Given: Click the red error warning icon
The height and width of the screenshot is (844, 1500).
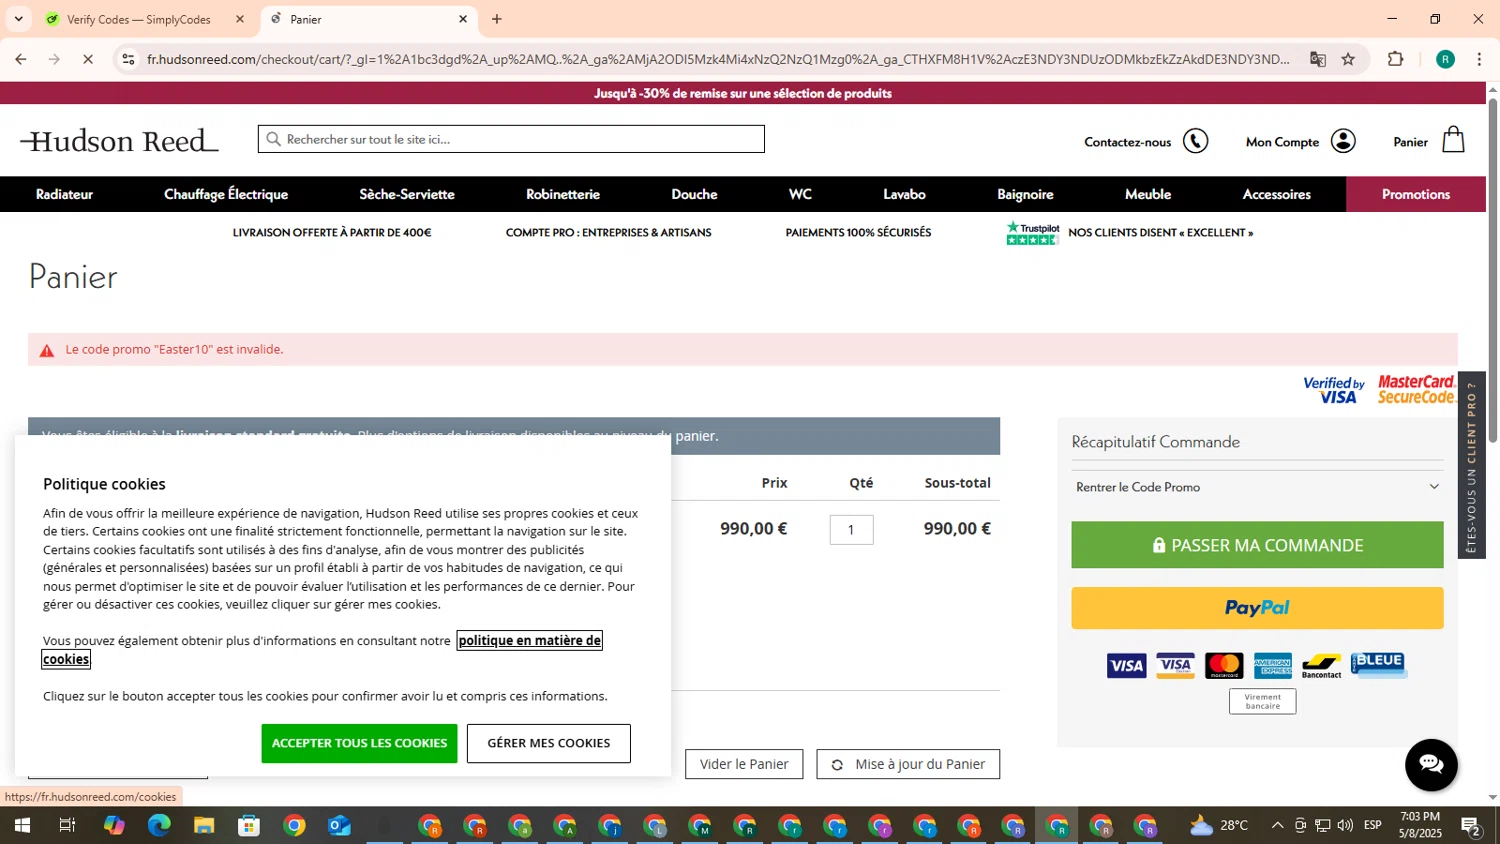Looking at the screenshot, I should click(x=46, y=350).
